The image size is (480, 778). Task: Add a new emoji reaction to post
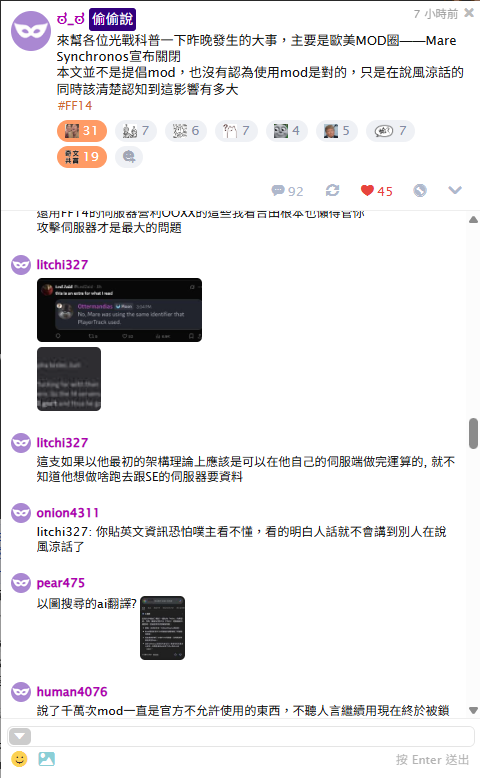[129, 157]
